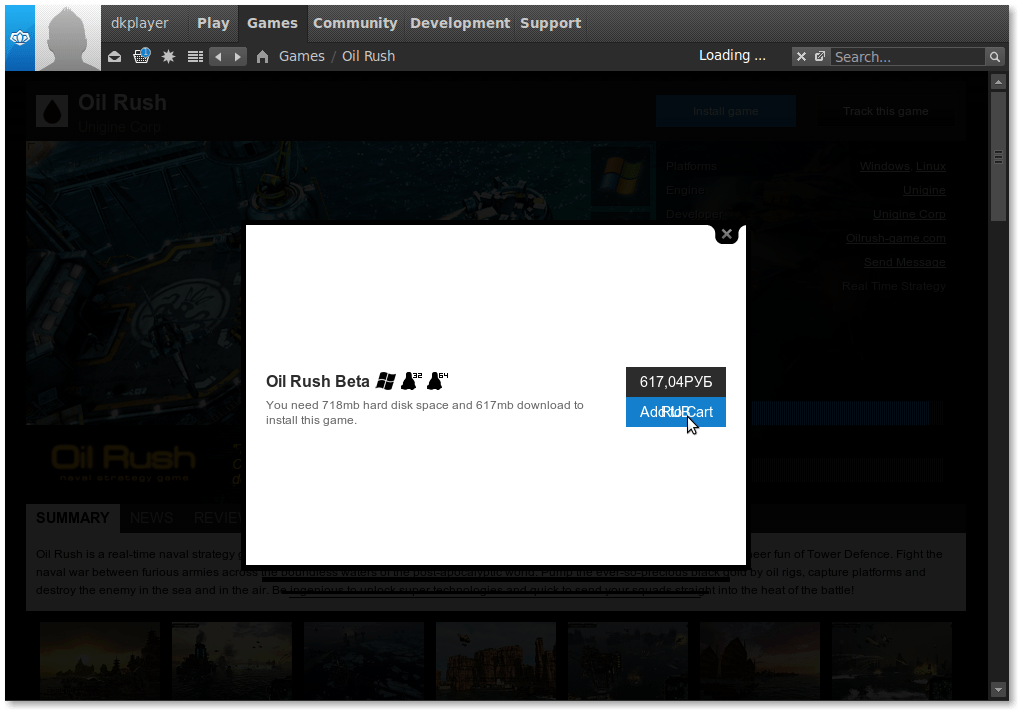This screenshot has height=710, width=1018.
Task: Click the vertical scrollbar thumb
Action: pos(998,156)
